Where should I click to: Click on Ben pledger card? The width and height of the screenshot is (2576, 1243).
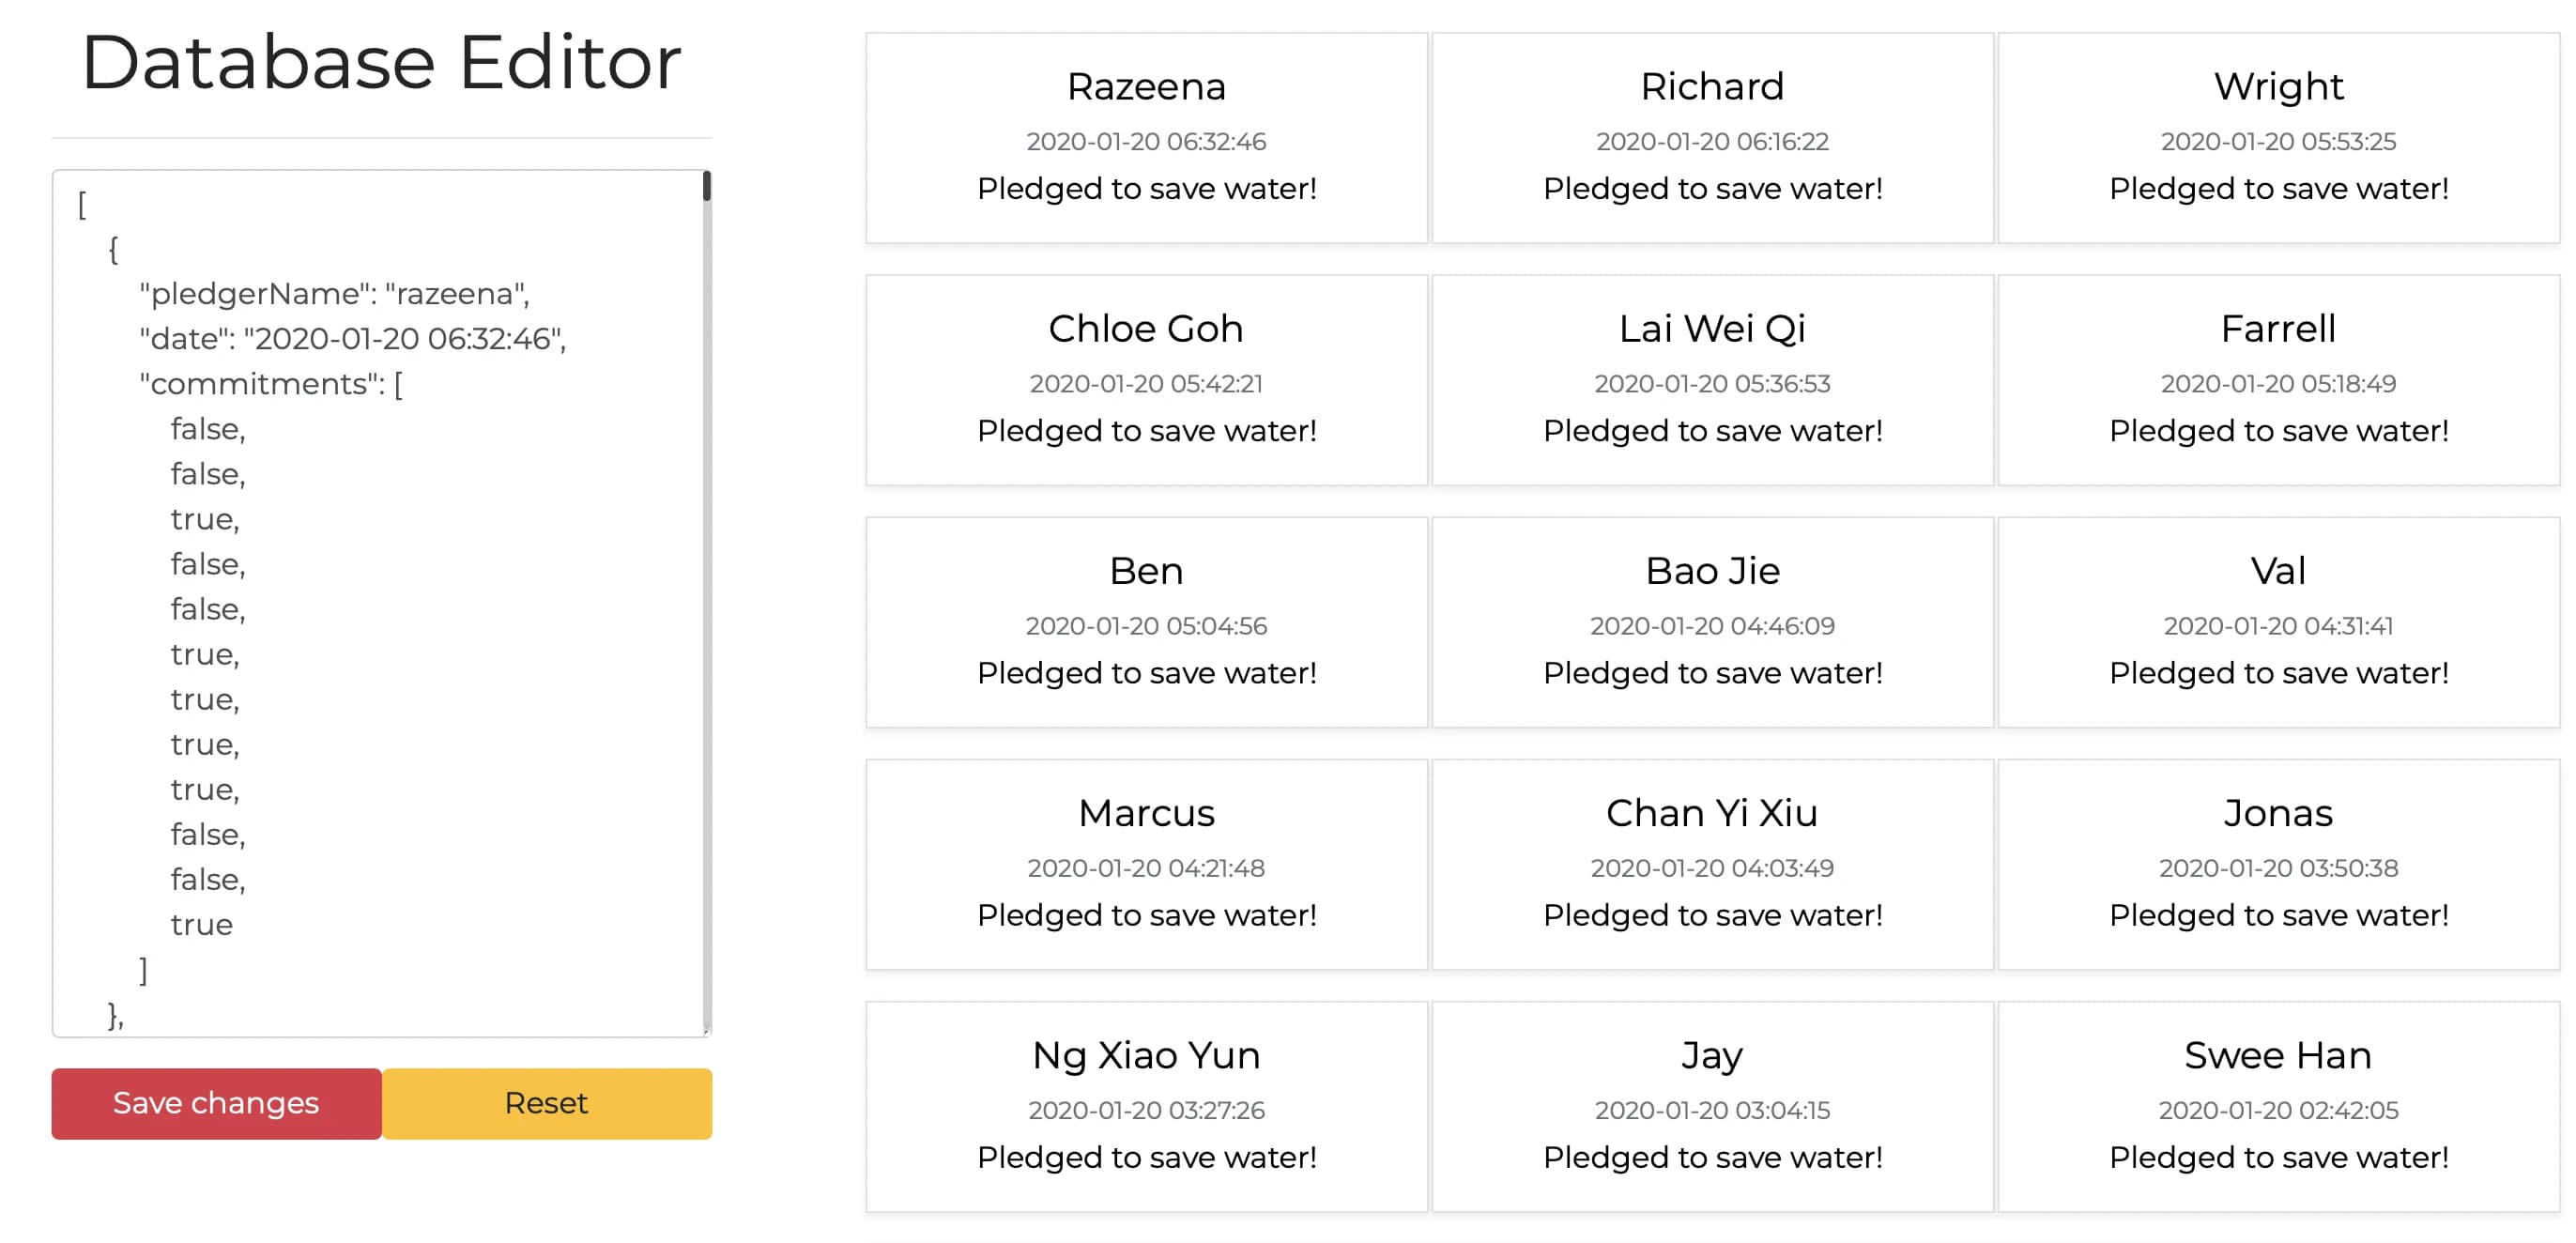click(x=1147, y=621)
